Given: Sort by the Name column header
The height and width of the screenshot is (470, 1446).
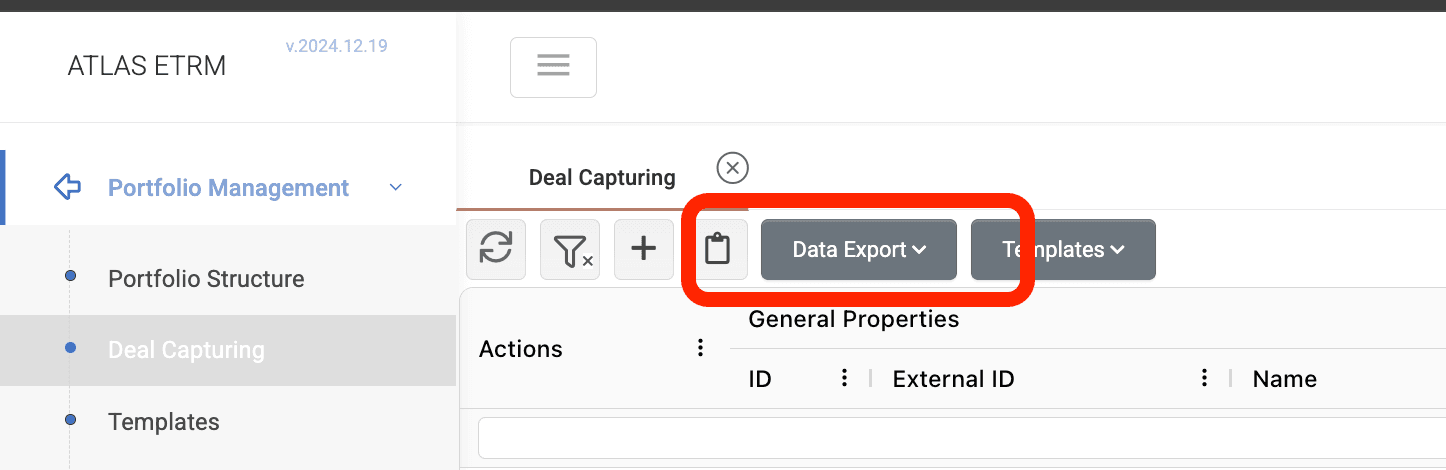Looking at the screenshot, I should pos(1285,379).
